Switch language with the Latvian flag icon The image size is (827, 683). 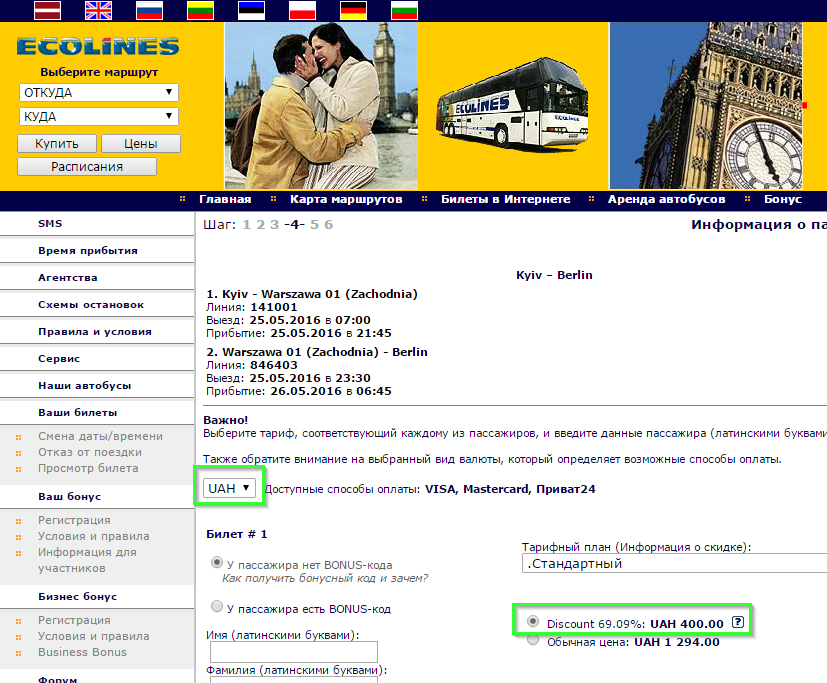[x=47, y=10]
